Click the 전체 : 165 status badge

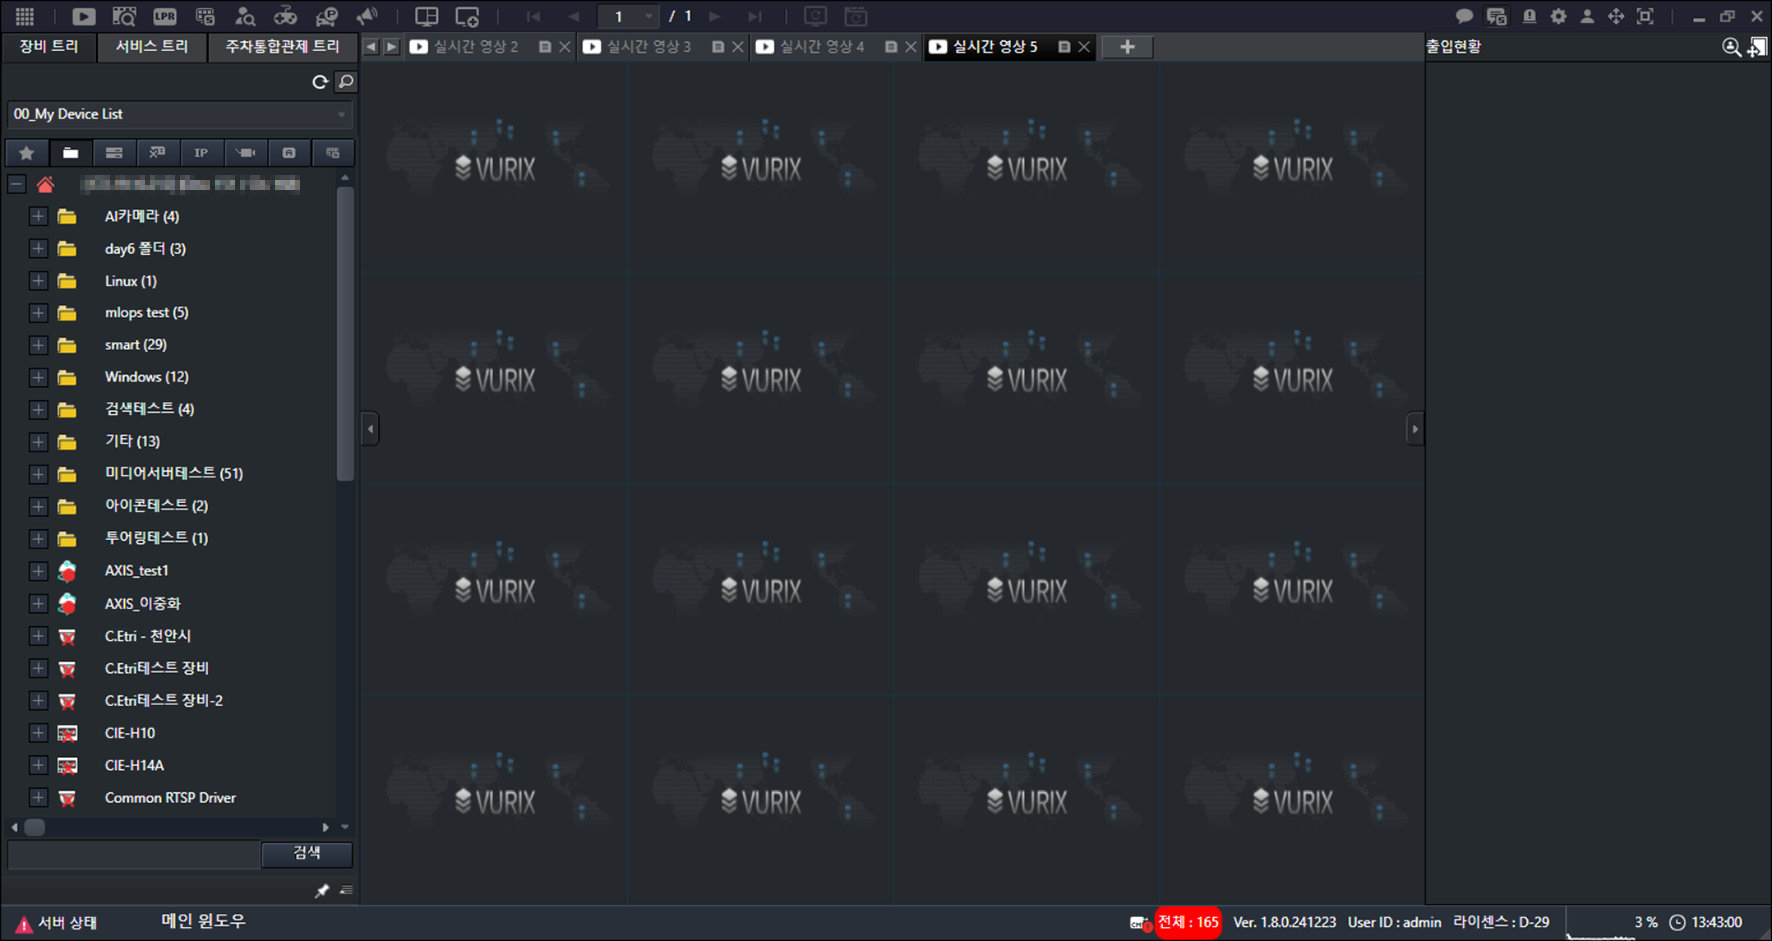(x=1188, y=922)
